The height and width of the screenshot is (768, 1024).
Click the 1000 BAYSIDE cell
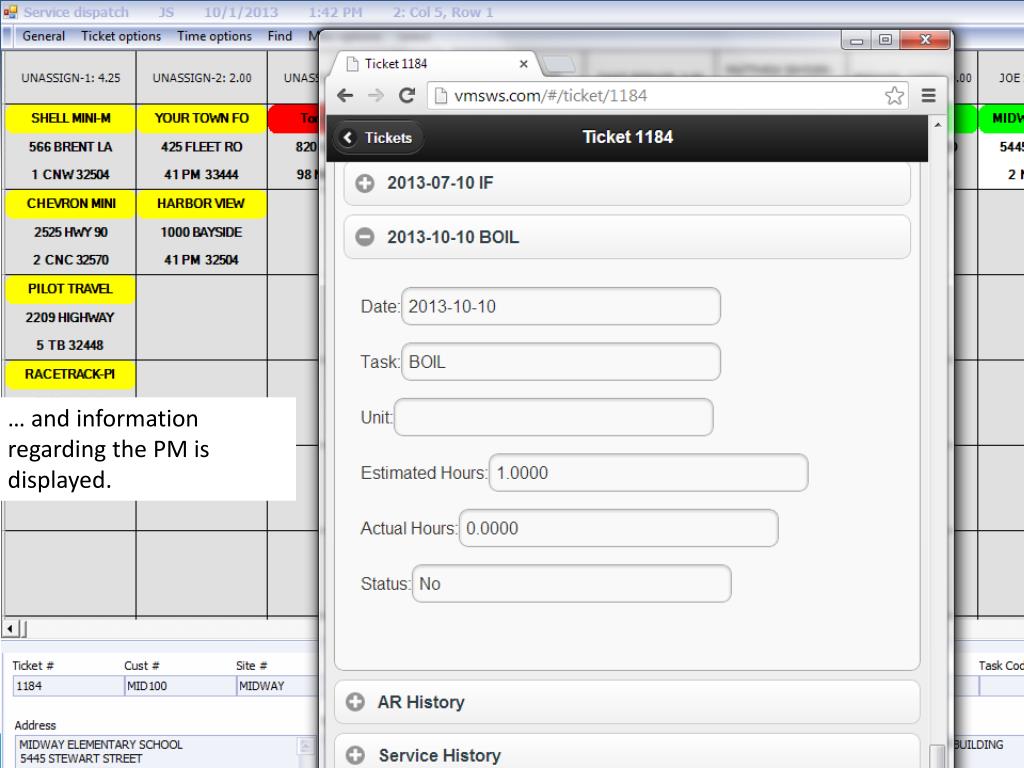point(201,232)
